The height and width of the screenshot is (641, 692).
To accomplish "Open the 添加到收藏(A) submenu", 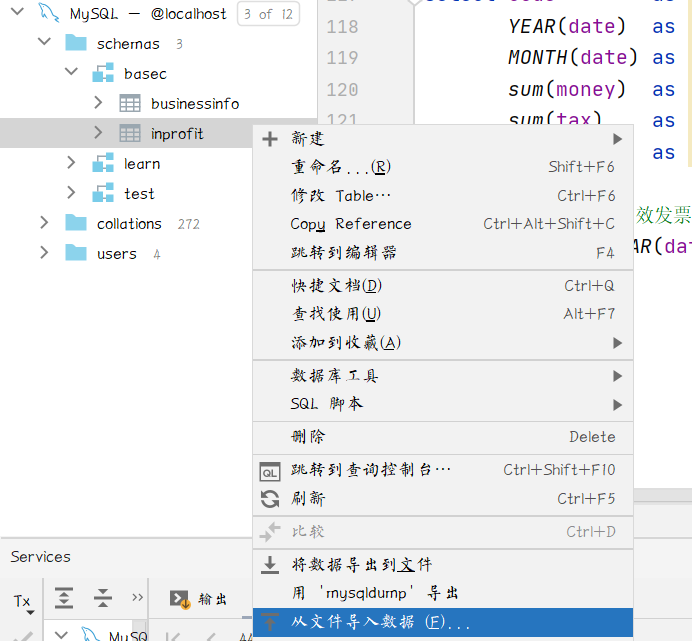I will pyautogui.click(x=443, y=343).
